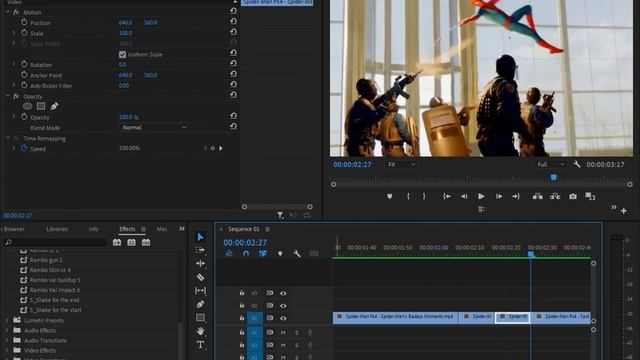Toggle insert sequences as nests
Viewport: 640px width, 360px height.
[x=229, y=253]
